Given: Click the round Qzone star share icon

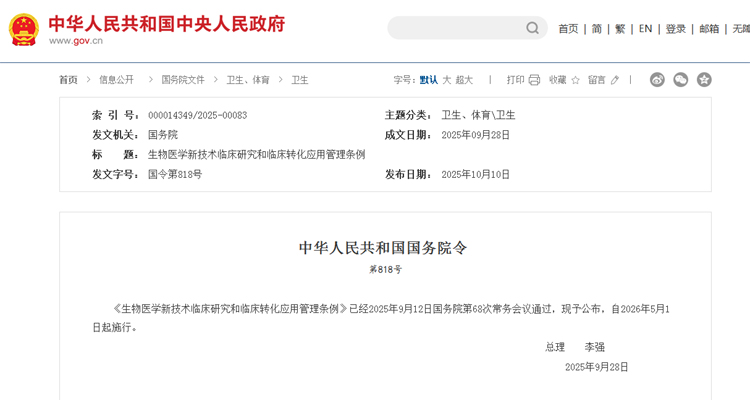Looking at the screenshot, I should point(704,80).
